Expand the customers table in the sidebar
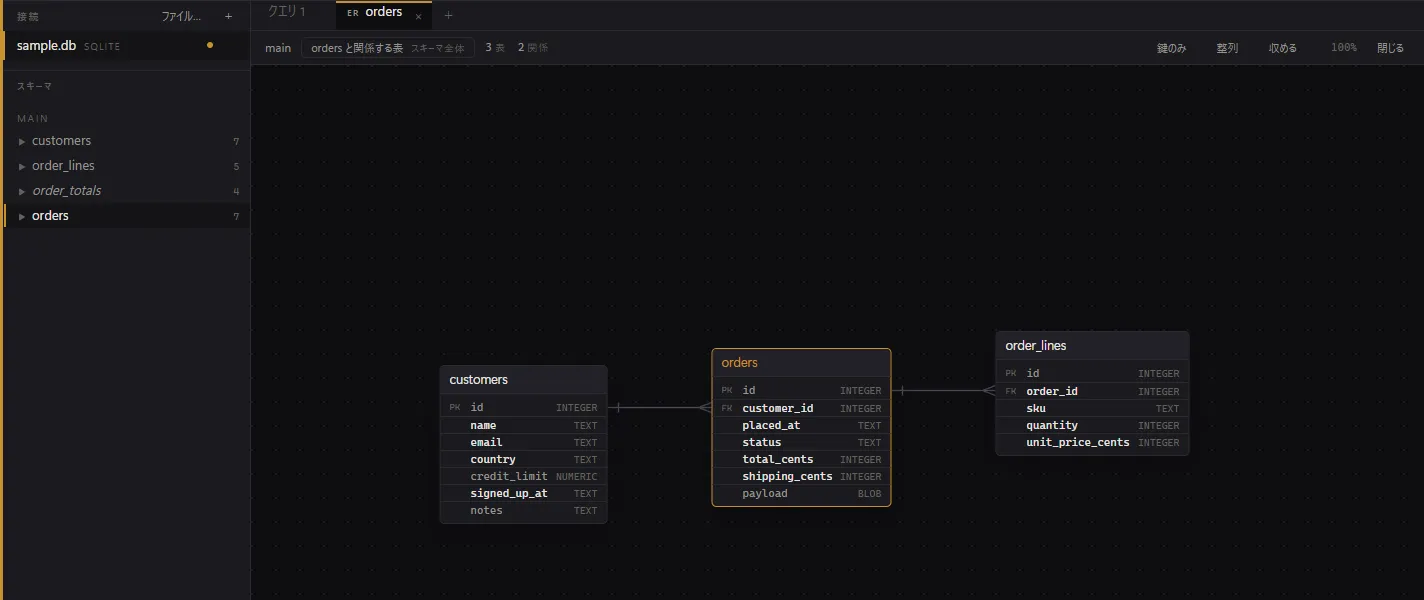1424x600 pixels. [22, 141]
